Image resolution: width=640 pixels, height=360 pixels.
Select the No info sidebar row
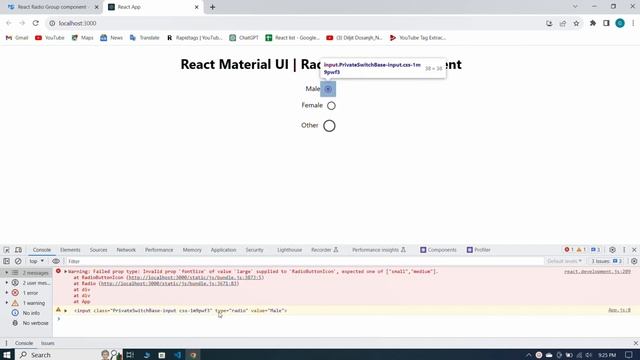point(27,313)
